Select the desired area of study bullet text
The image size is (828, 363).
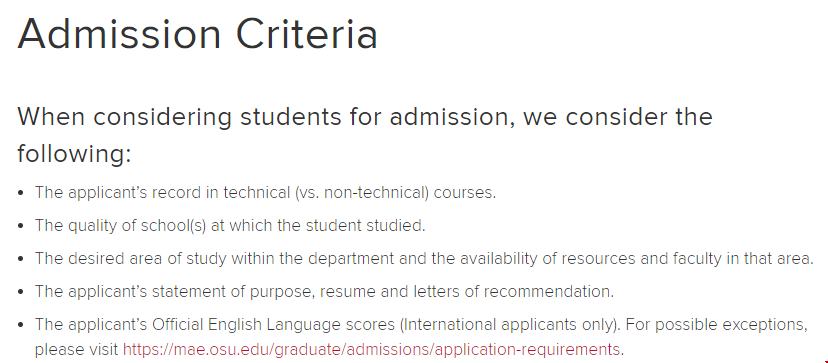(x=424, y=259)
